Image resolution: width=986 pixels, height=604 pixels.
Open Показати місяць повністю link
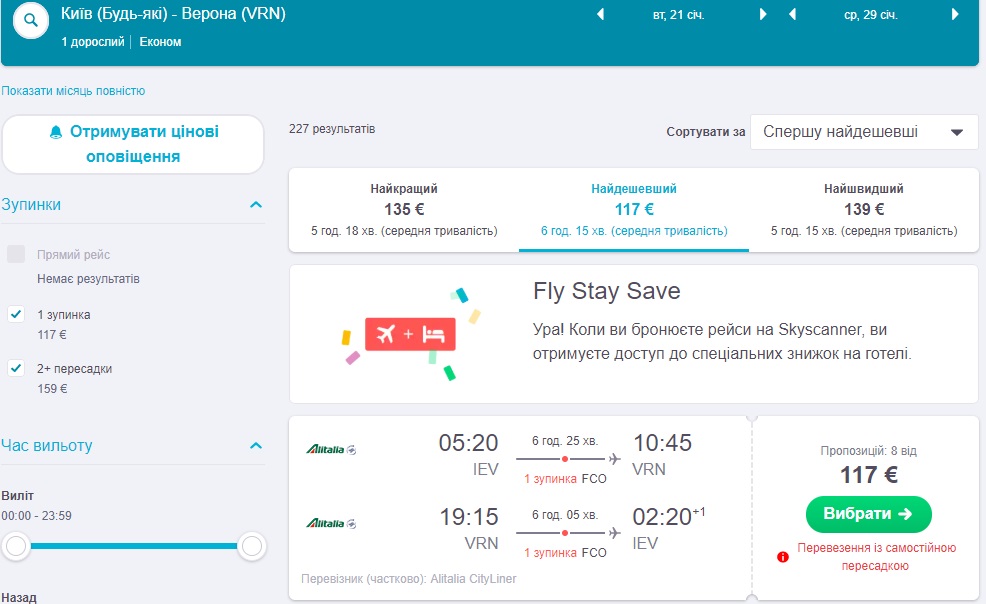coord(73,91)
